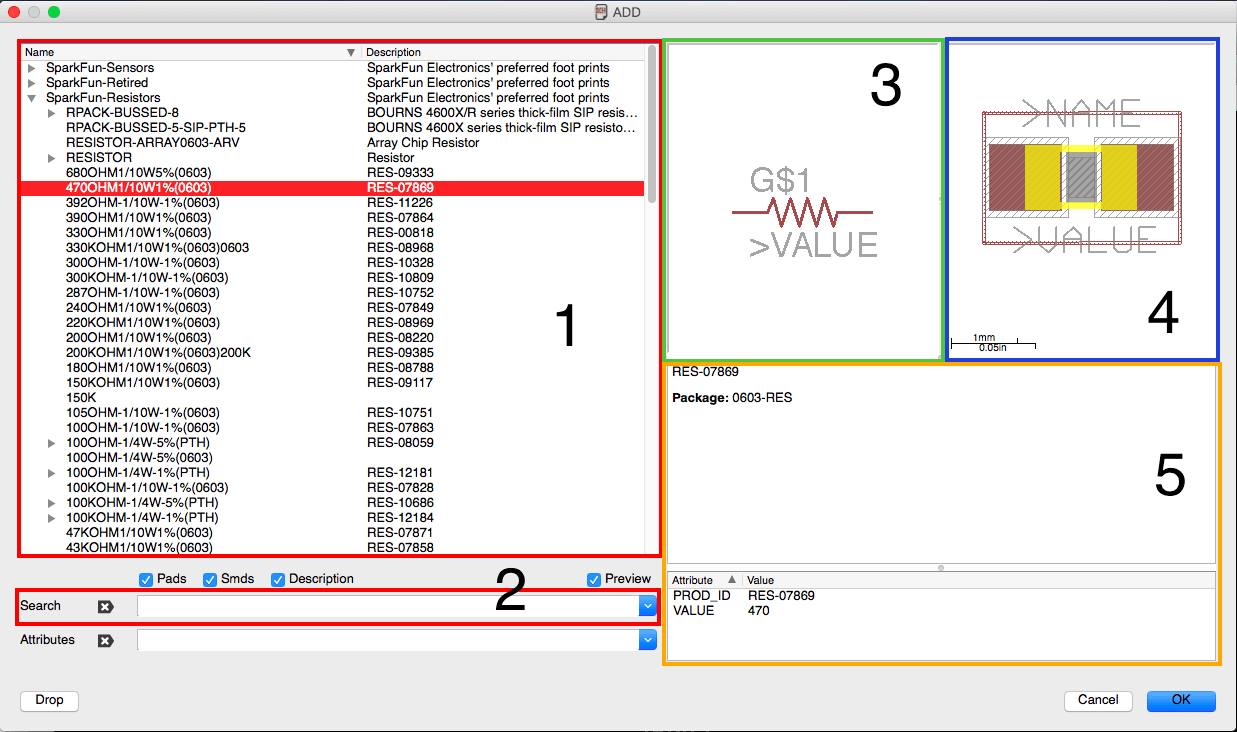
Task: Click OK to add the selected resistor
Action: (x=1180, y=701)
